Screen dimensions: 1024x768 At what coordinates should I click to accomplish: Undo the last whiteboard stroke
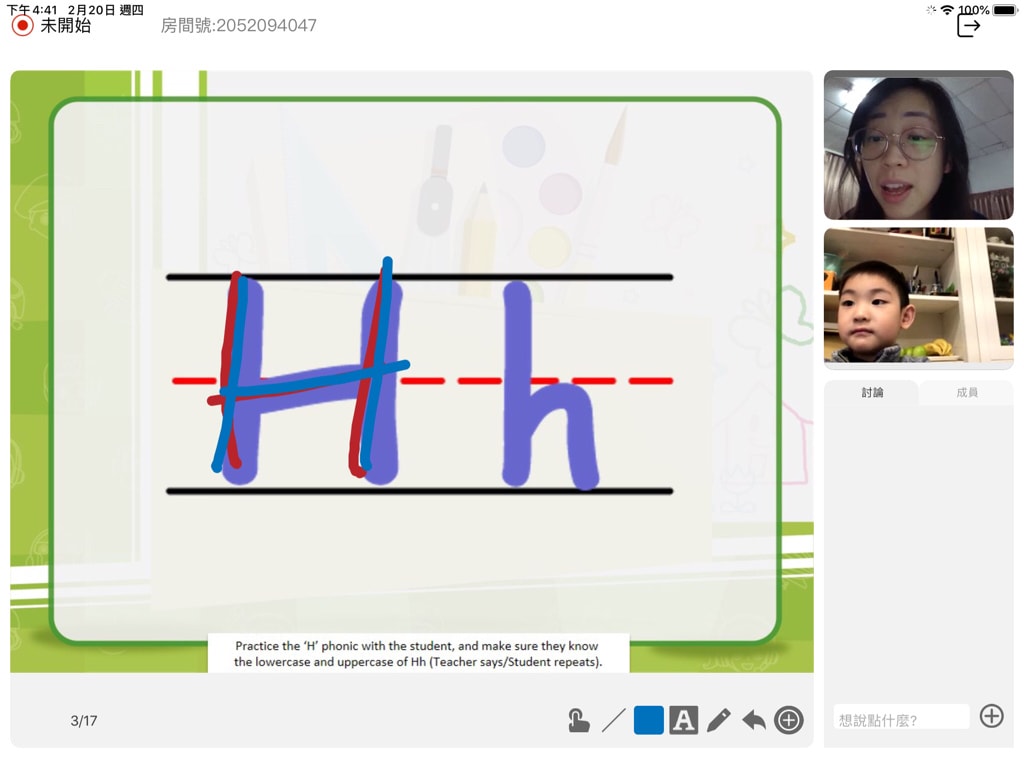click(x=754, y=720)
